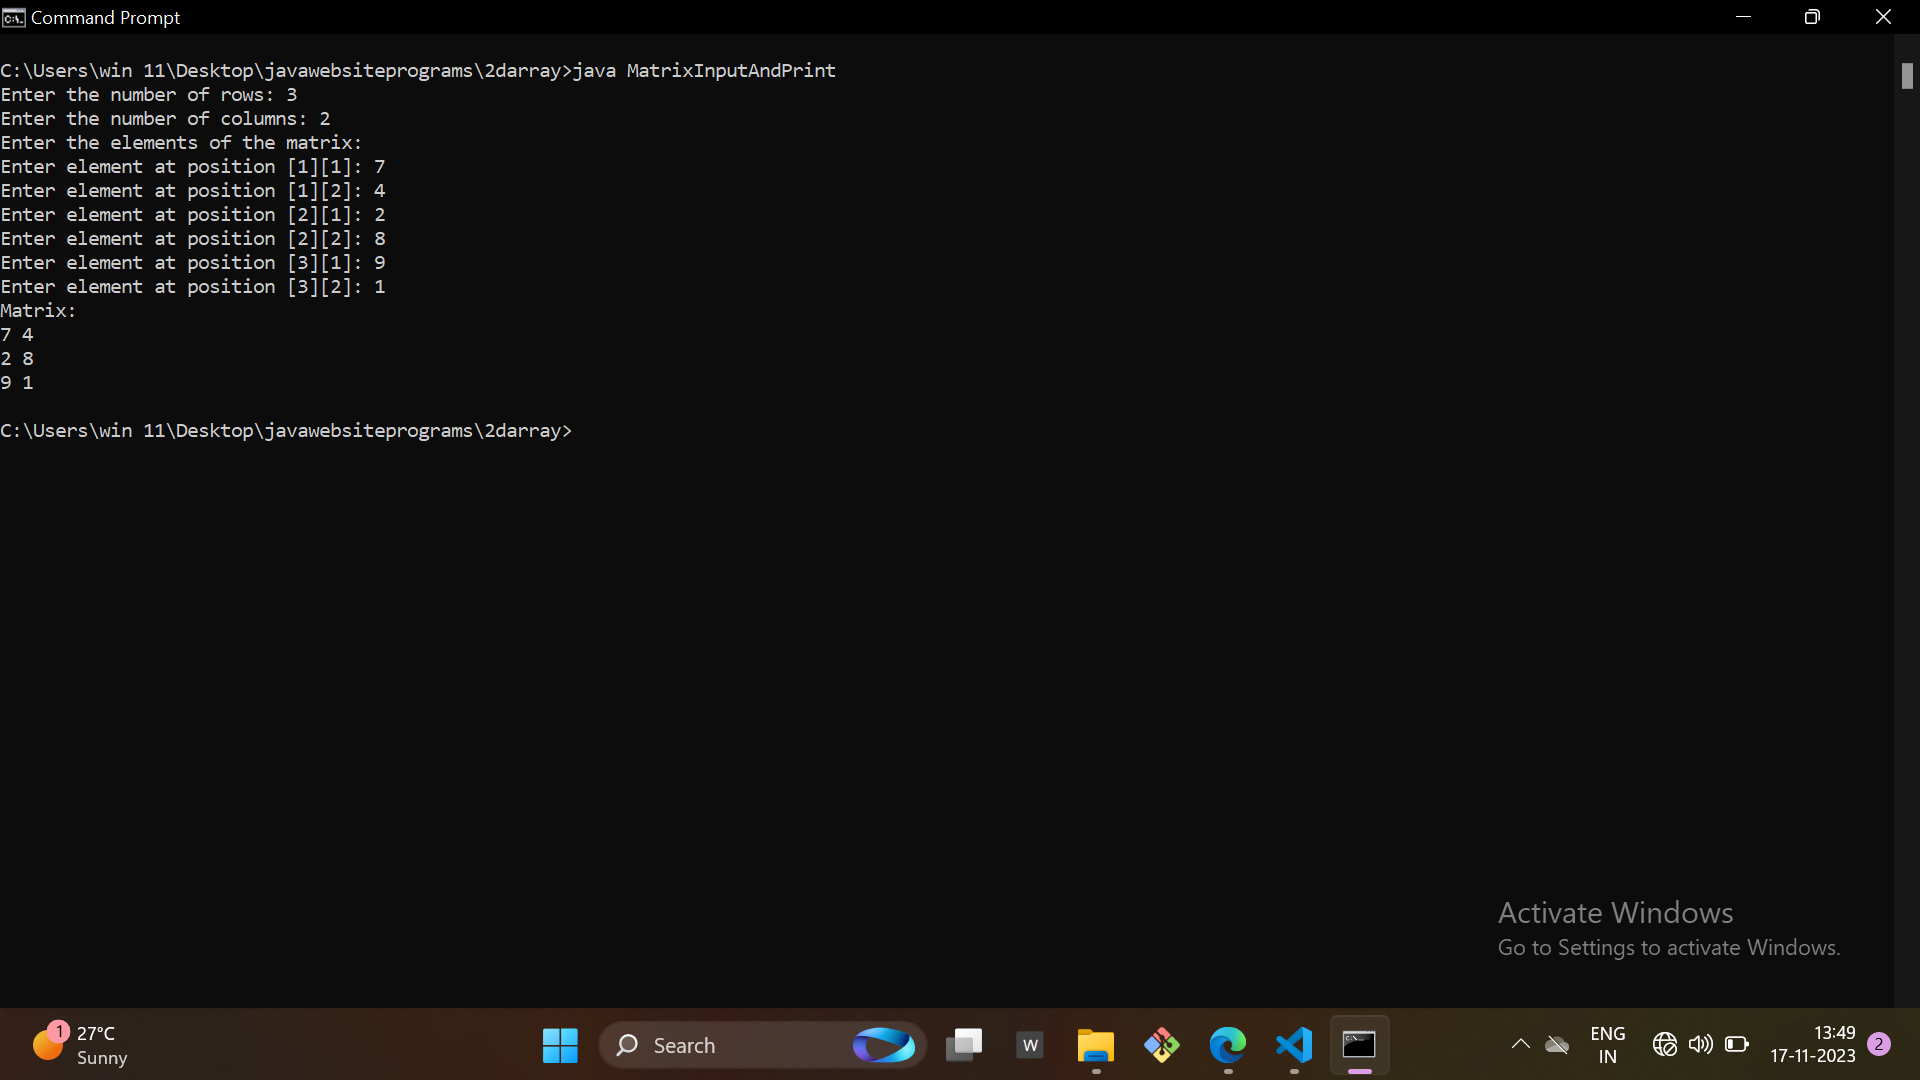Open Task View from taskbar
Viewport: 1920px width, 1080px height.
point(964,1045)
